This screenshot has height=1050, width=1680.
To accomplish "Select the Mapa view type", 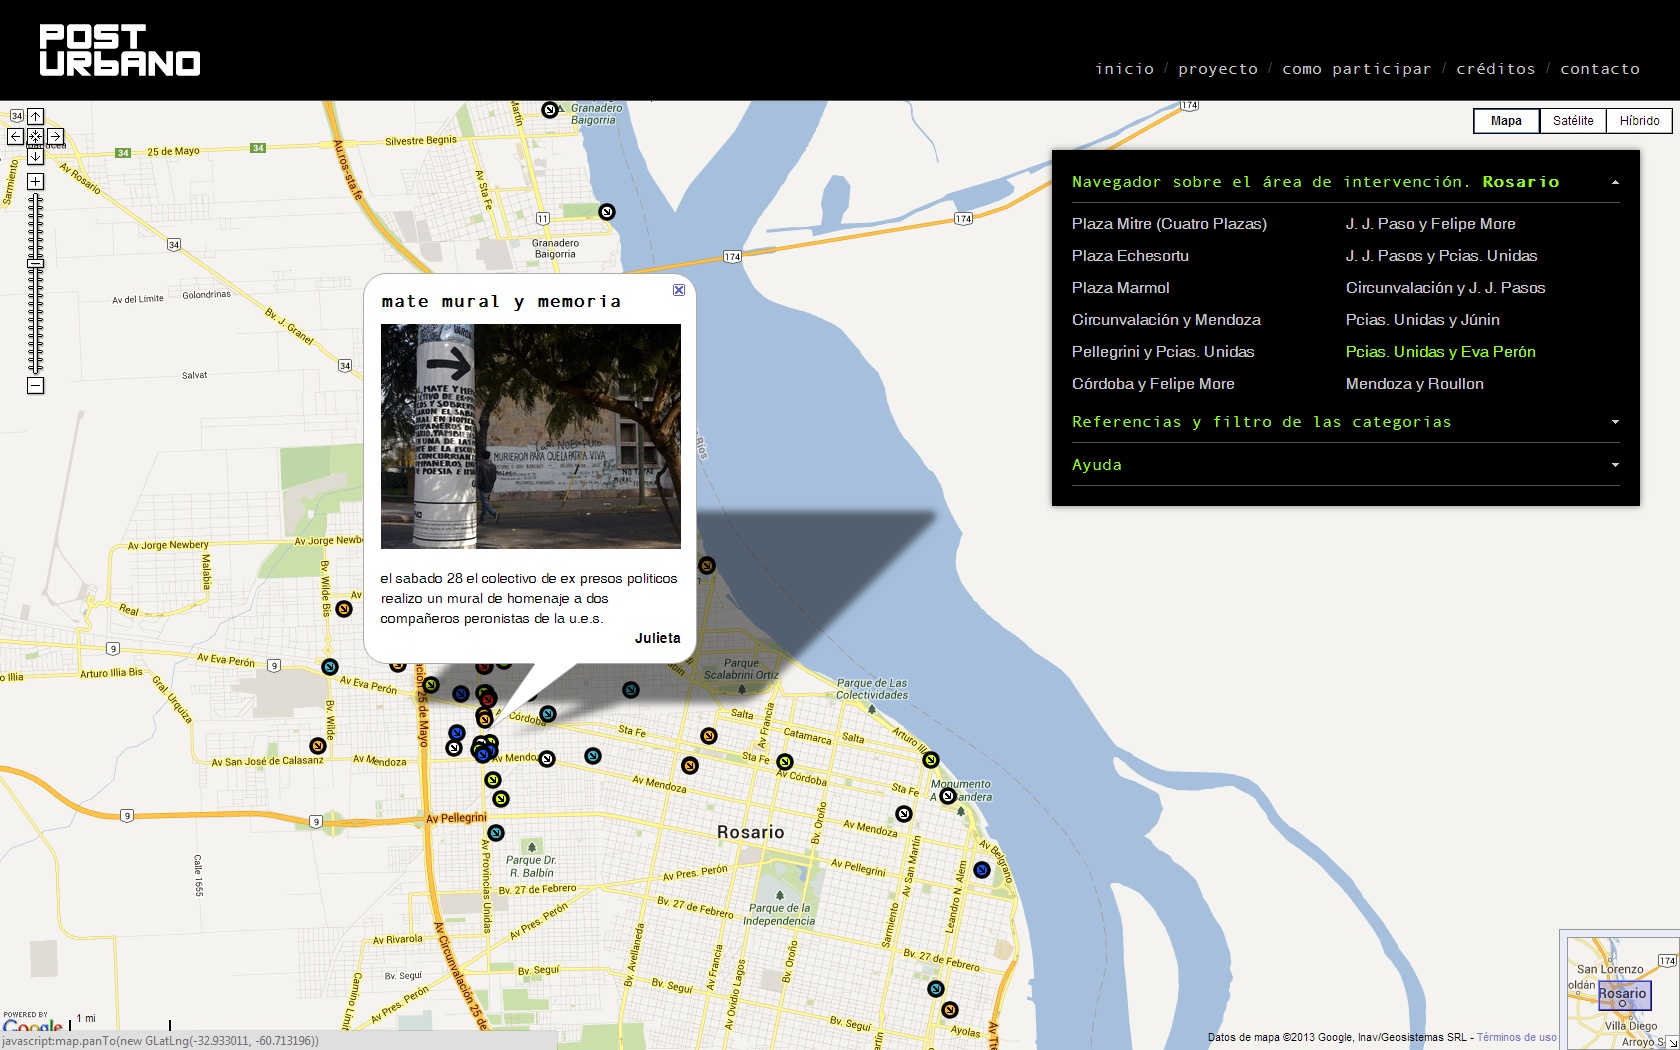I will pyautogui.click(x=1506, y=121).
